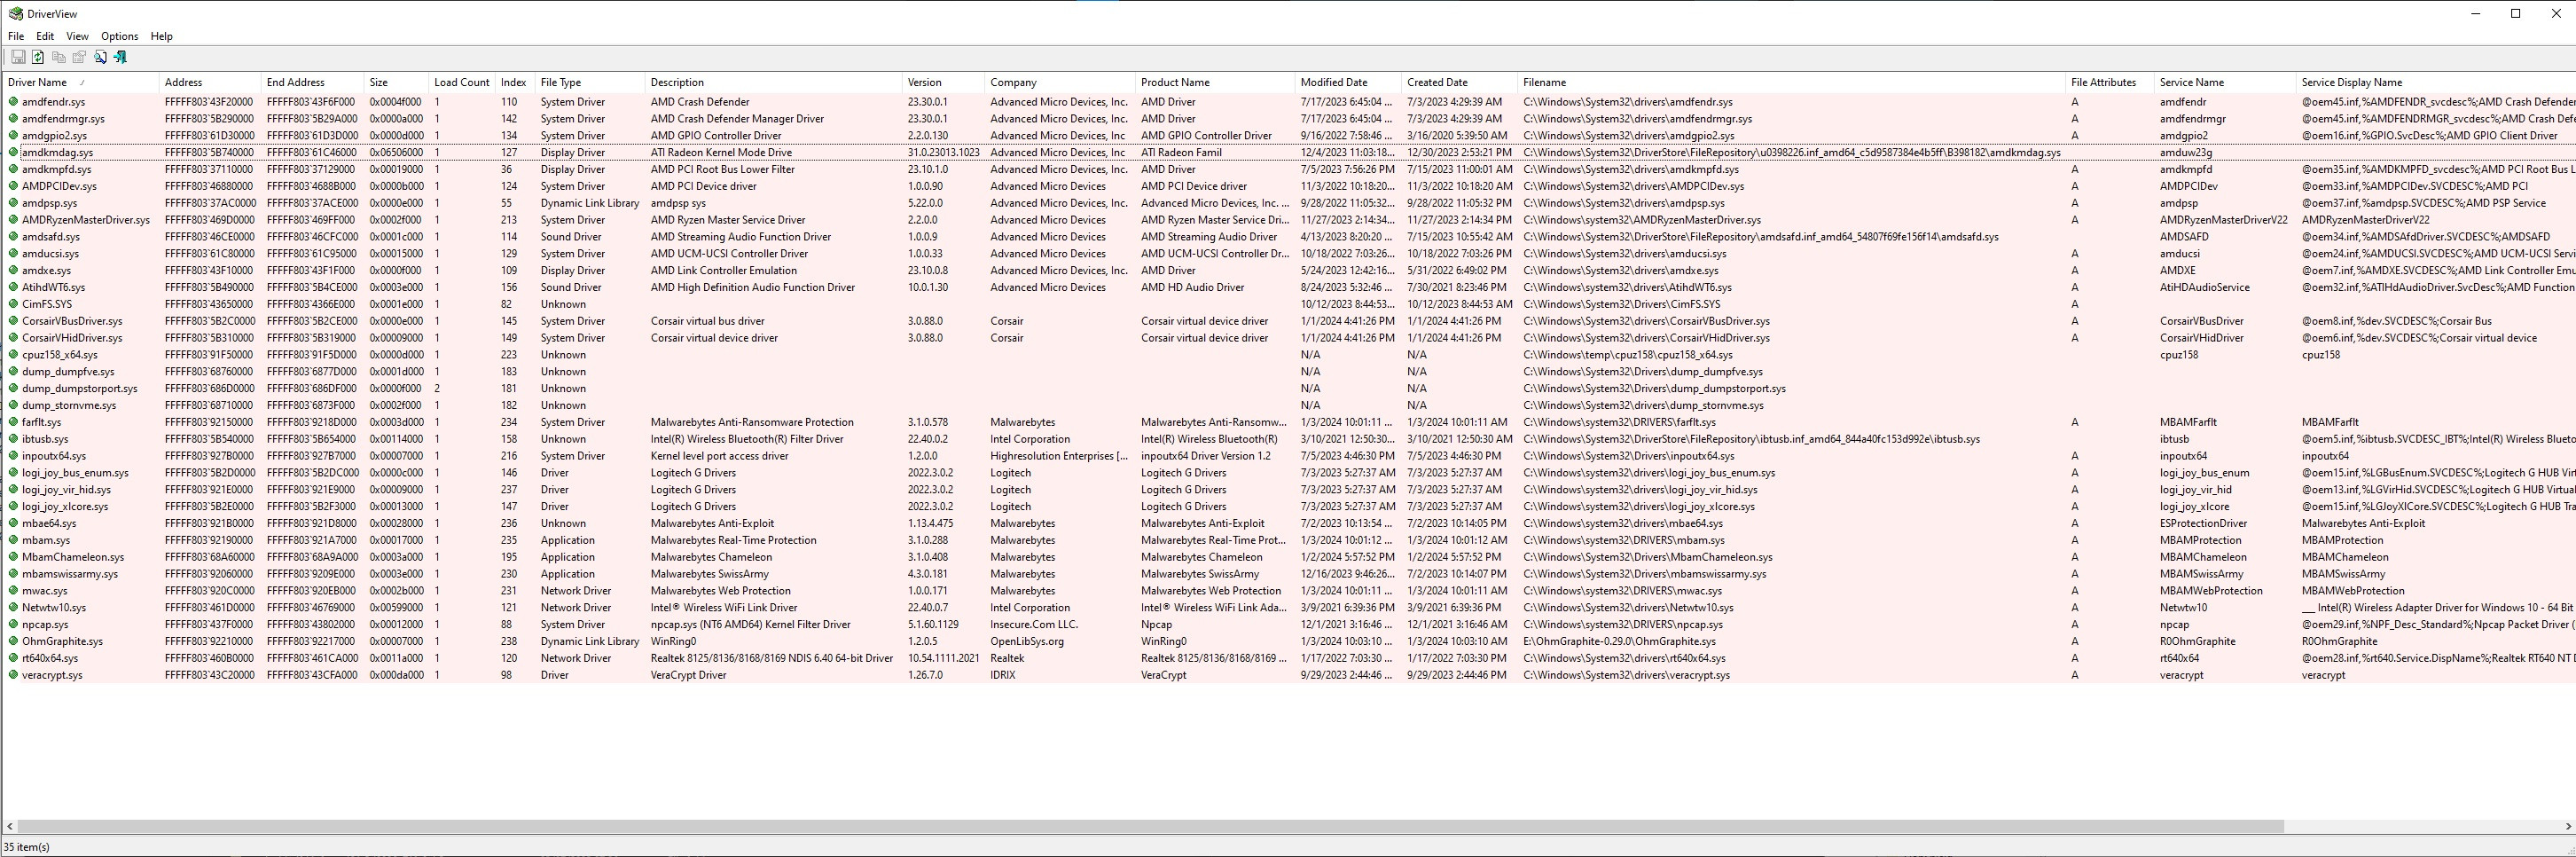
Task: Sort by the File Type column header
Action: [x=590, y=83]
